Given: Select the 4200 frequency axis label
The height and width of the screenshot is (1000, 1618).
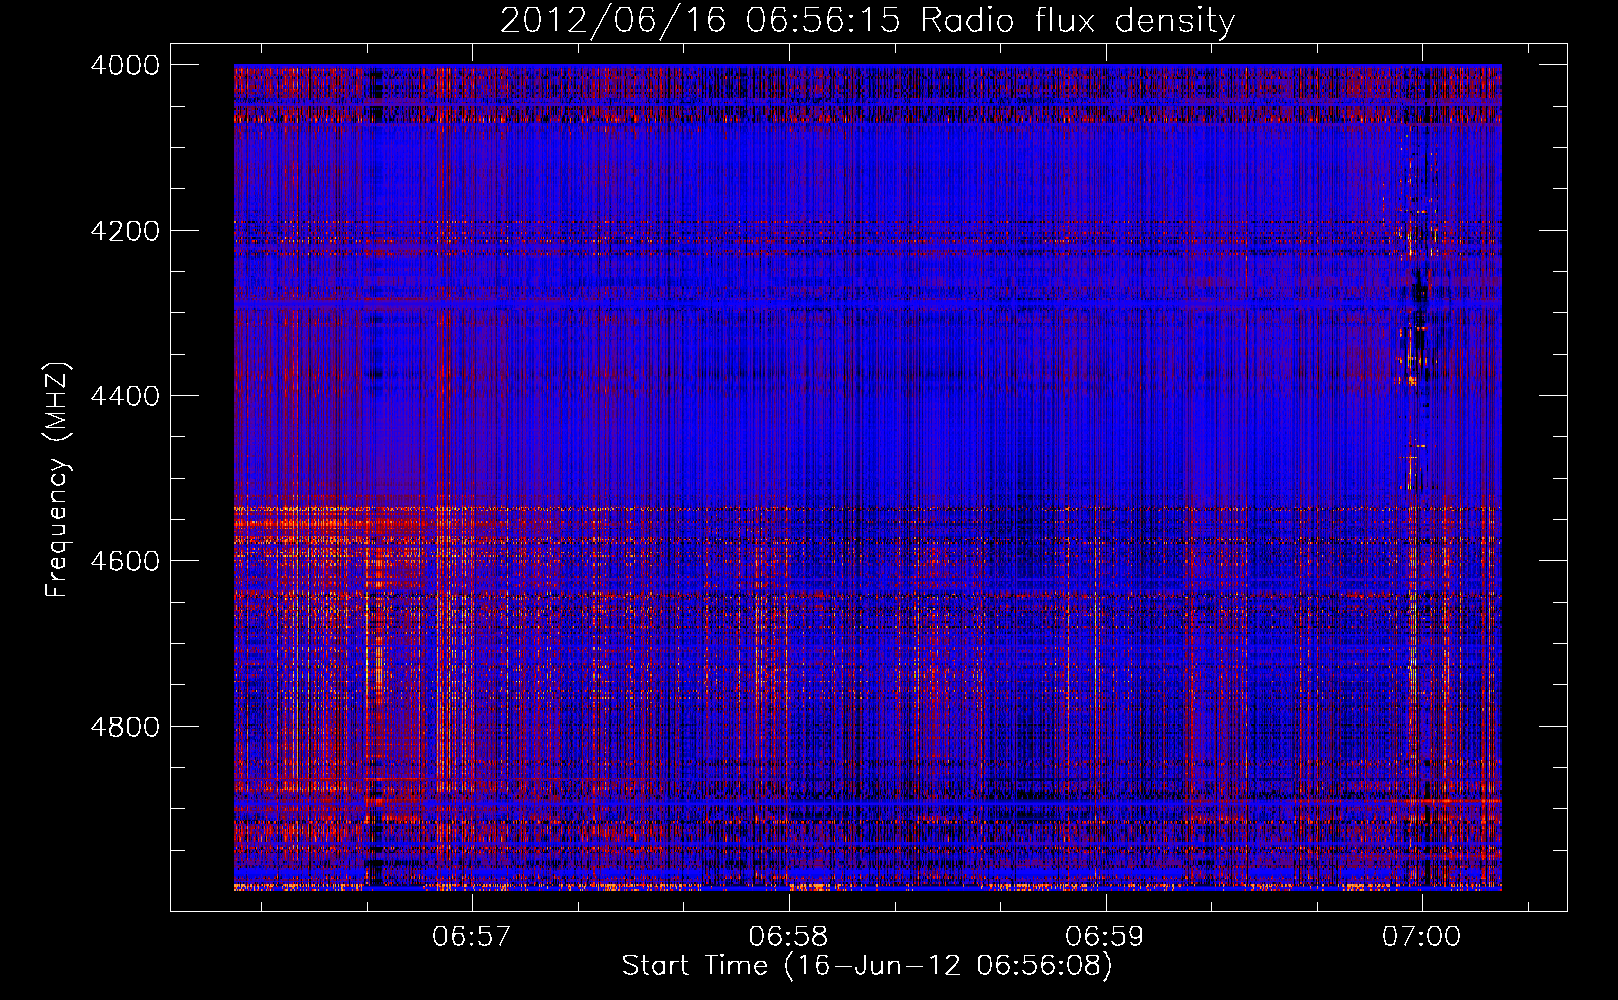Looking at the screenshot, I should point(124,231).
